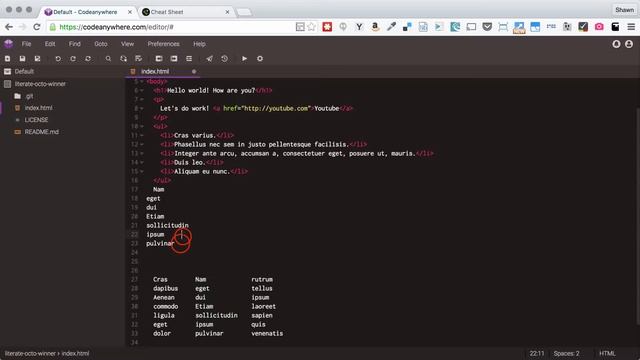Expand the .git folder

(29, 96)
